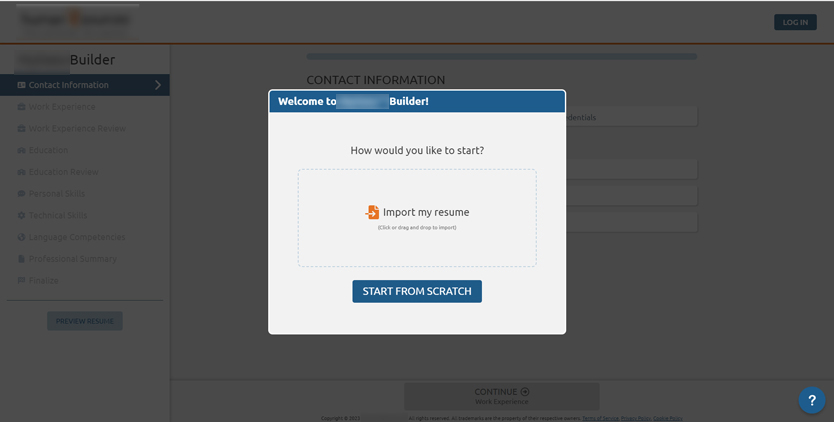834x422 pixels.
Task: Click the LOG IN button
Action: point(795,22)
